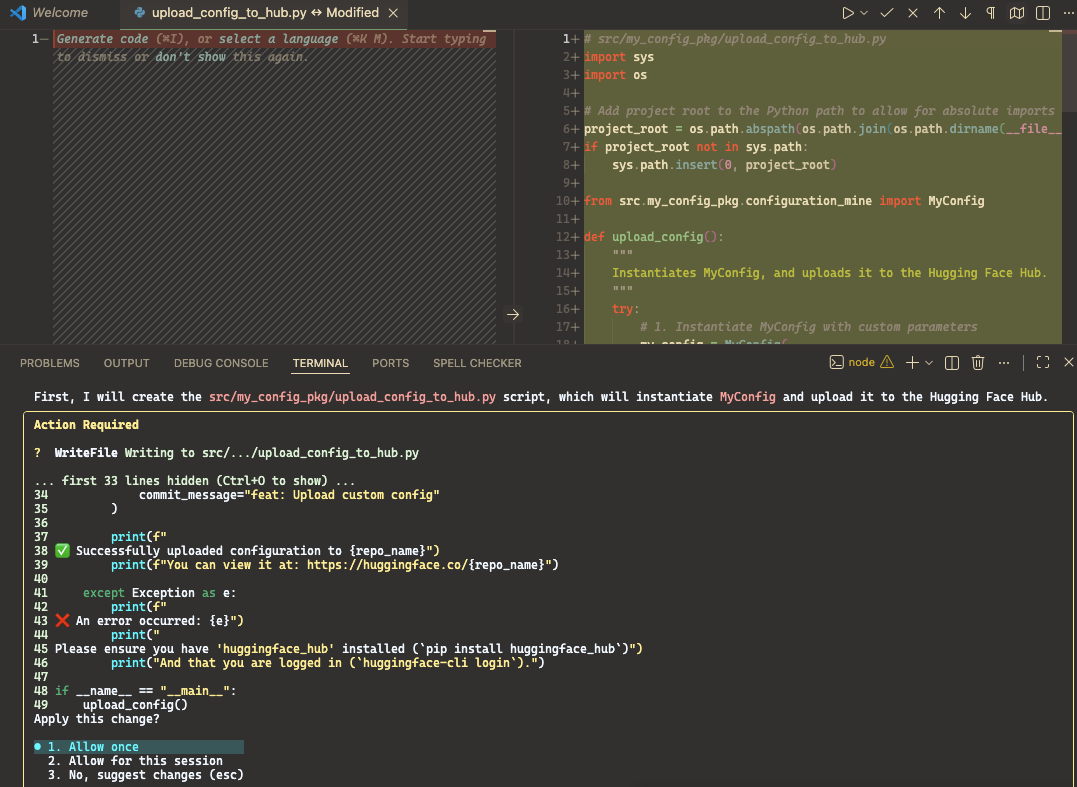Screen dimensions: 1077x787
Task: Toggle the collapse unchanged regions map icon
Action: [1017, 13]
